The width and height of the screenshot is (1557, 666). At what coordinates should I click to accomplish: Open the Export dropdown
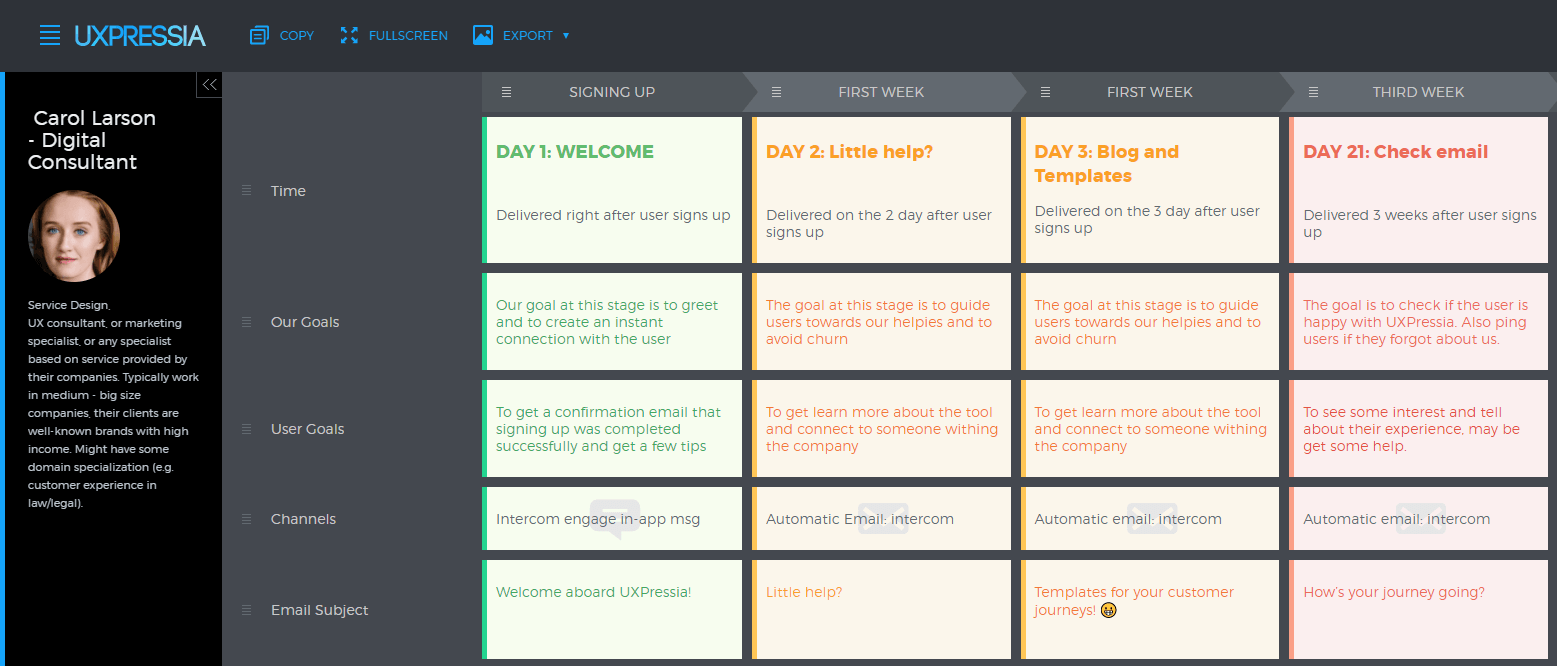(x=521, y=36)
